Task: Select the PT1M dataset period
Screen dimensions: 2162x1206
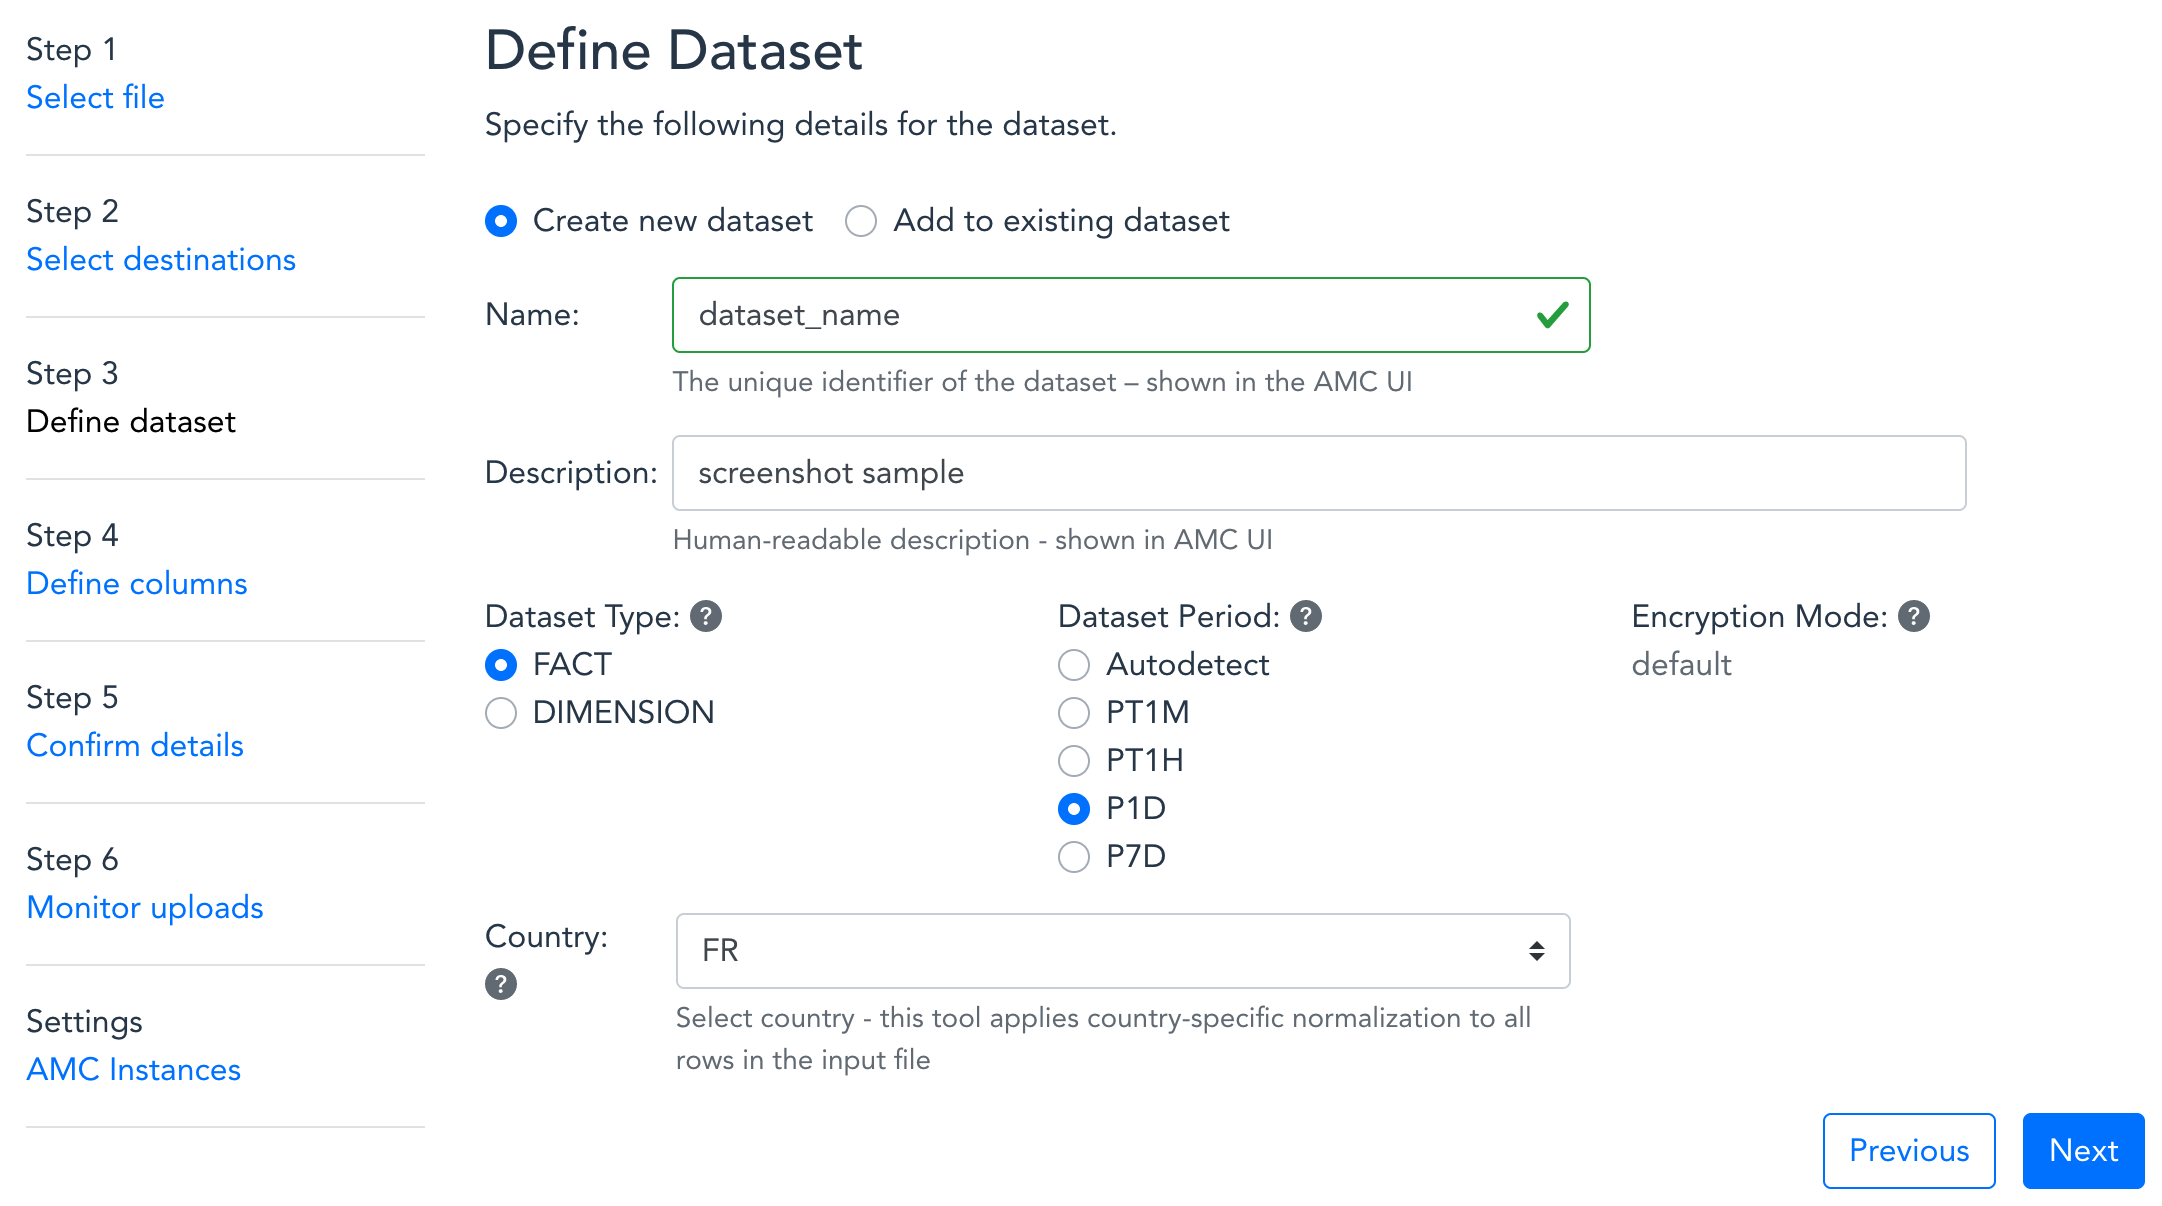Action: point(1074,713)
